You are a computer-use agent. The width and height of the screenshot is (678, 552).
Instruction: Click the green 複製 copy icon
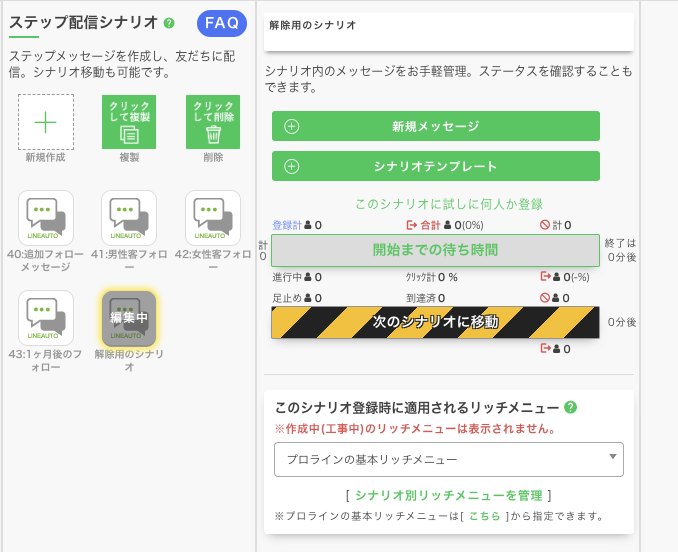(129, 122)
